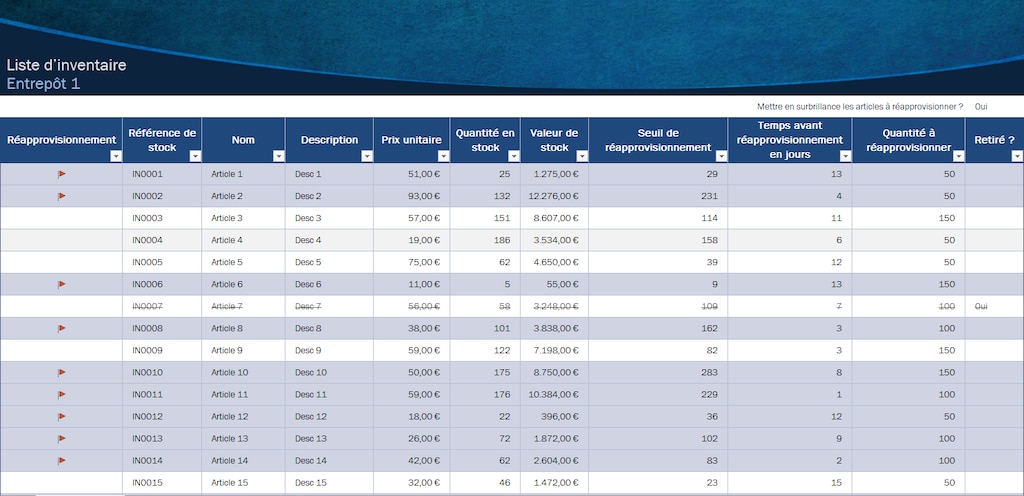Select the Article 14 name cell

pos(244,461)
